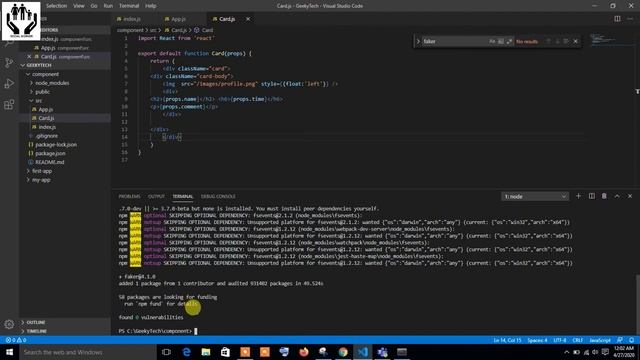This screenshot has width=640, height=360.
Task: Toggle Match Case in find widget
Action: (492, 41)
